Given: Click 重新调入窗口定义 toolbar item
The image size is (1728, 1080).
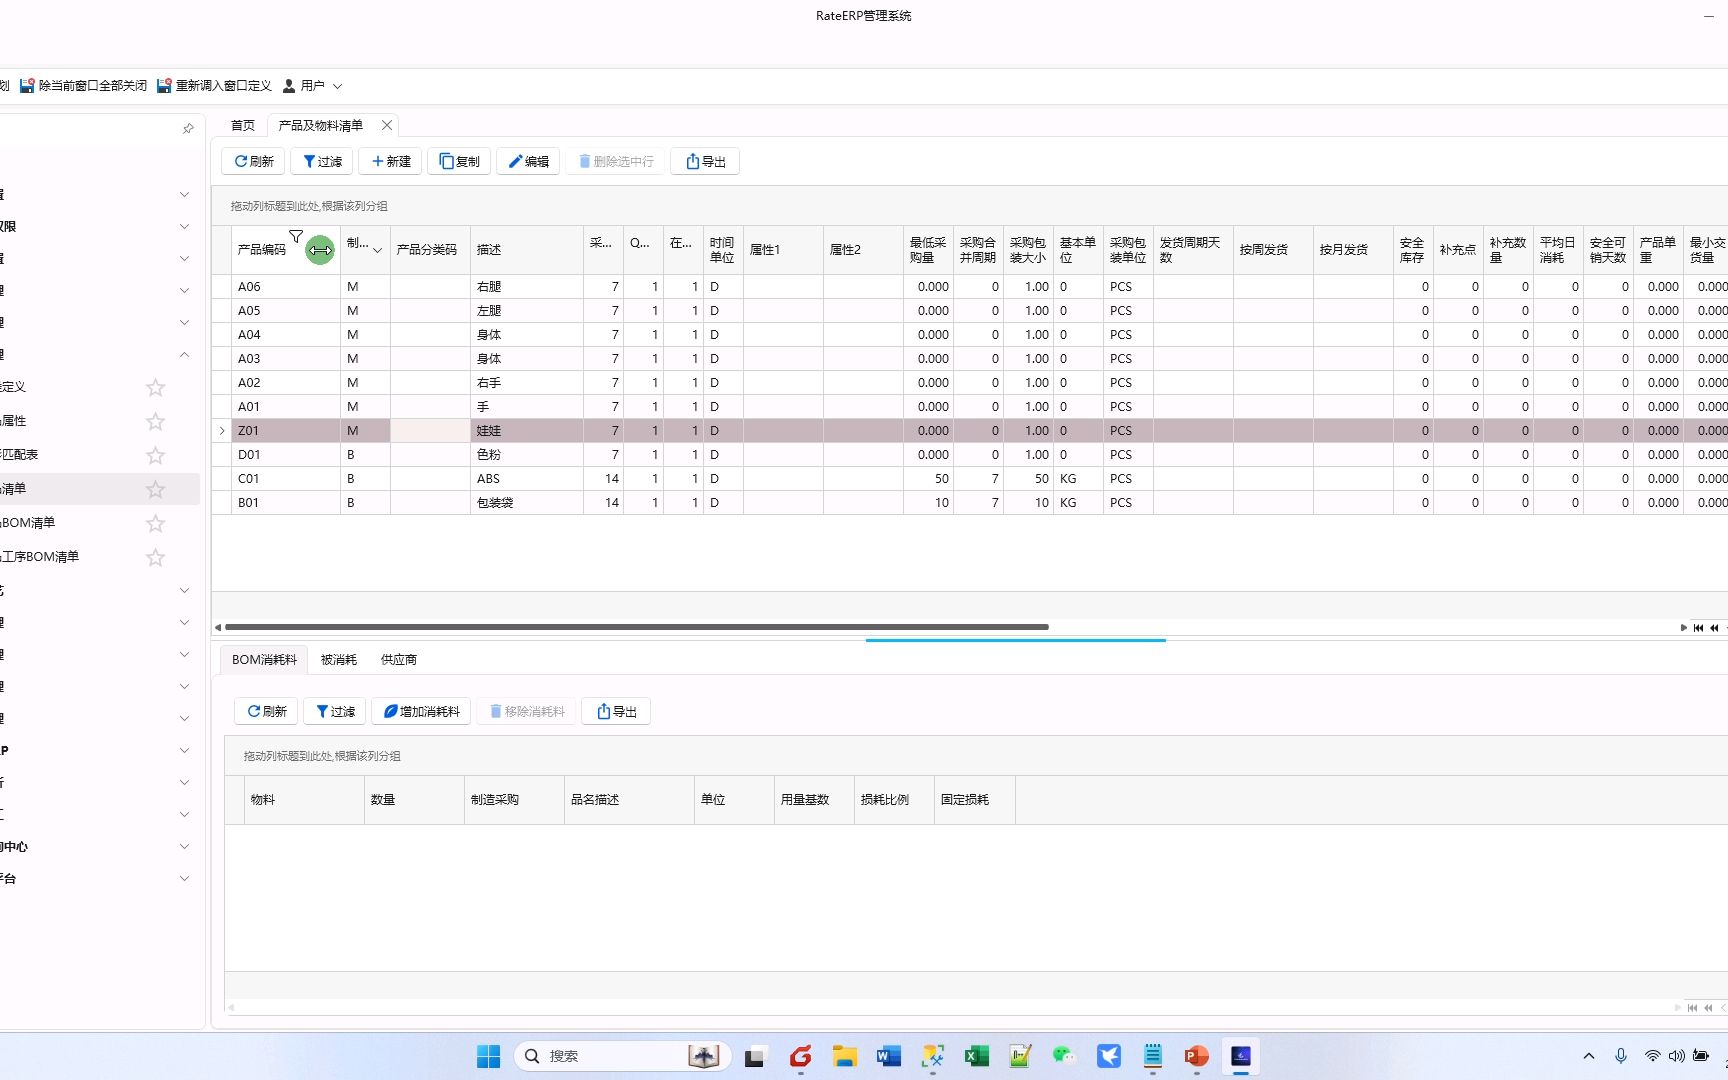Looking at the screenshot, I should 214,86.
